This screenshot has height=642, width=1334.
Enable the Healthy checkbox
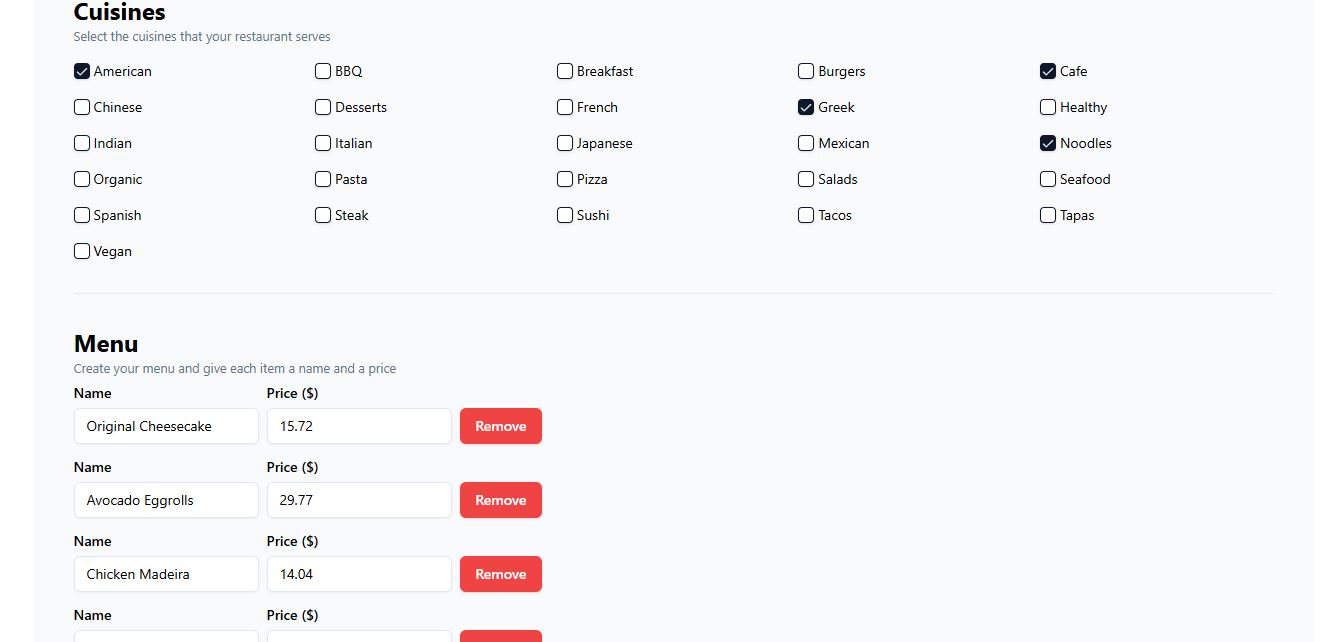1048,107
